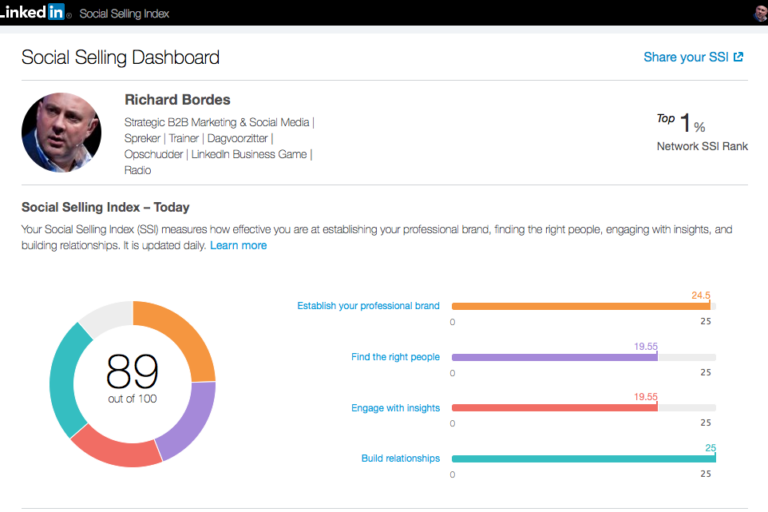Click the 89 score in the donut center
Viewport: 768px width, 512px height.
click(132, 372)
